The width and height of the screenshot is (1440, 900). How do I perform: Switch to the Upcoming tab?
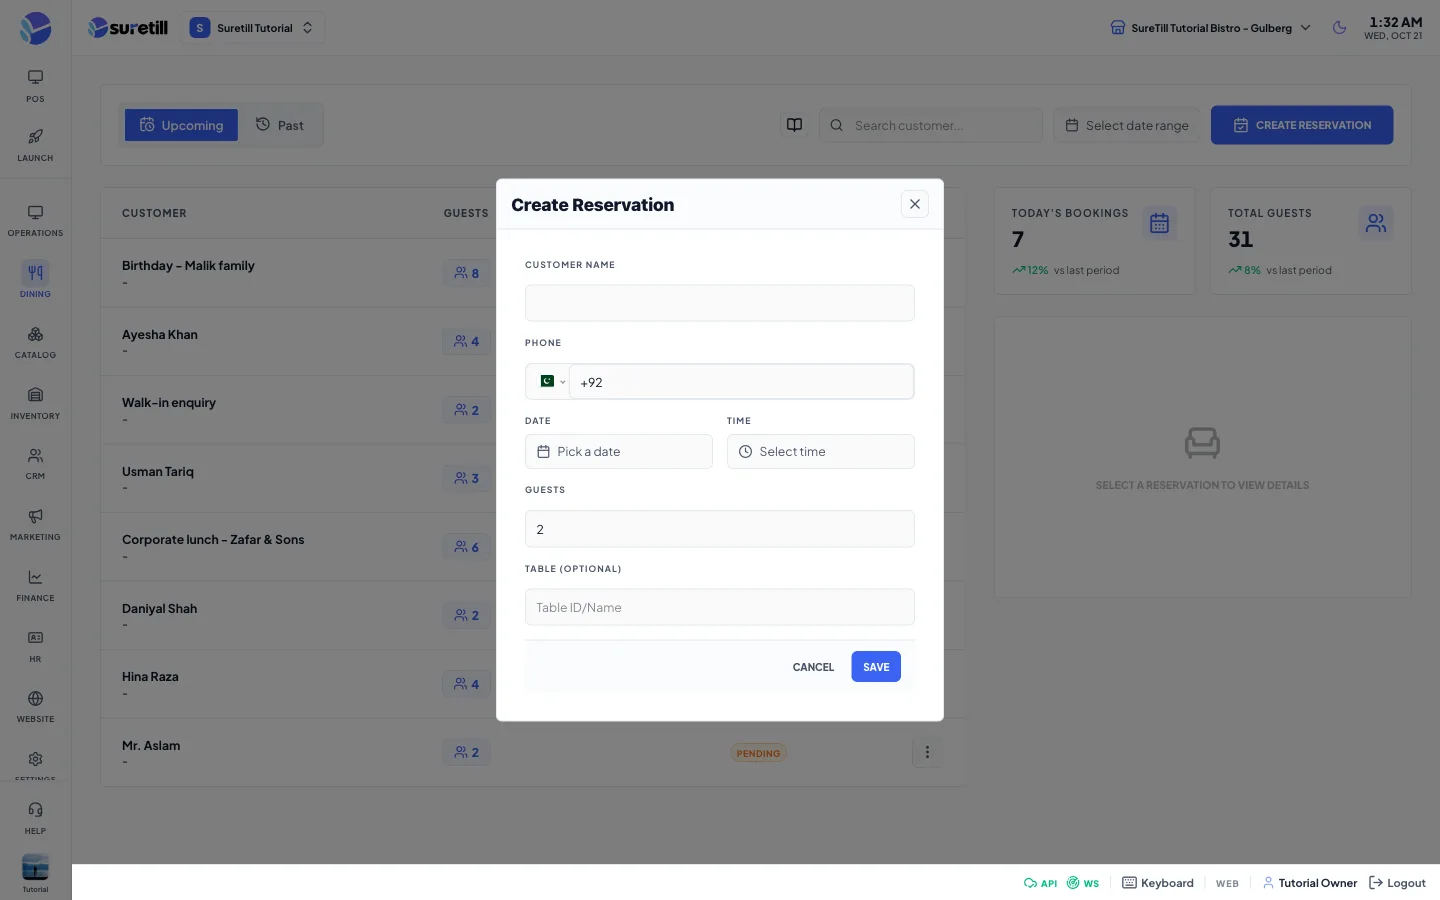tap(181, 125)
